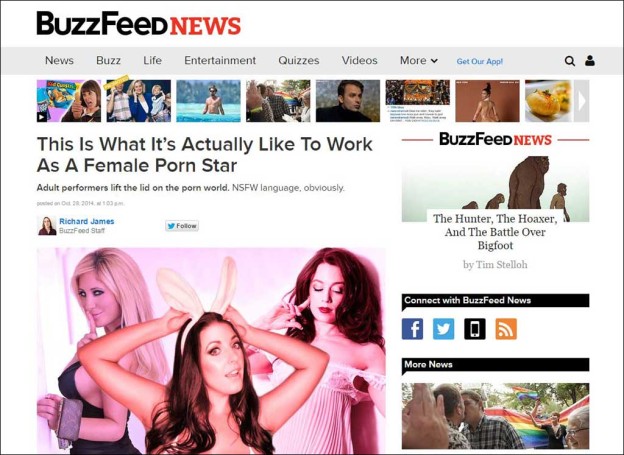Screen dimensions: 624x455
Task: Click Richard James author avatar
Action: coord(47,226)
